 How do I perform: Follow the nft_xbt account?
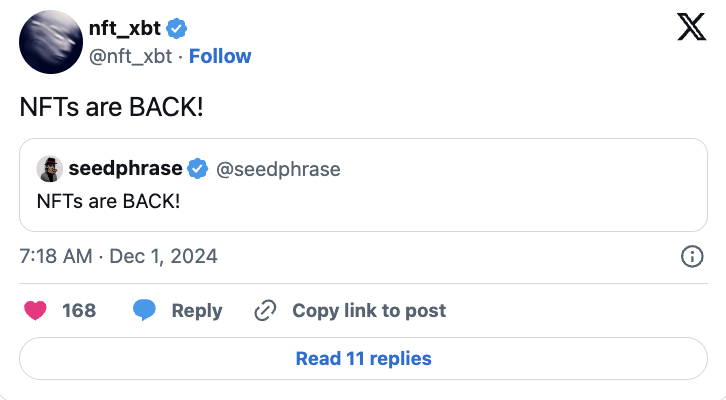220,56
